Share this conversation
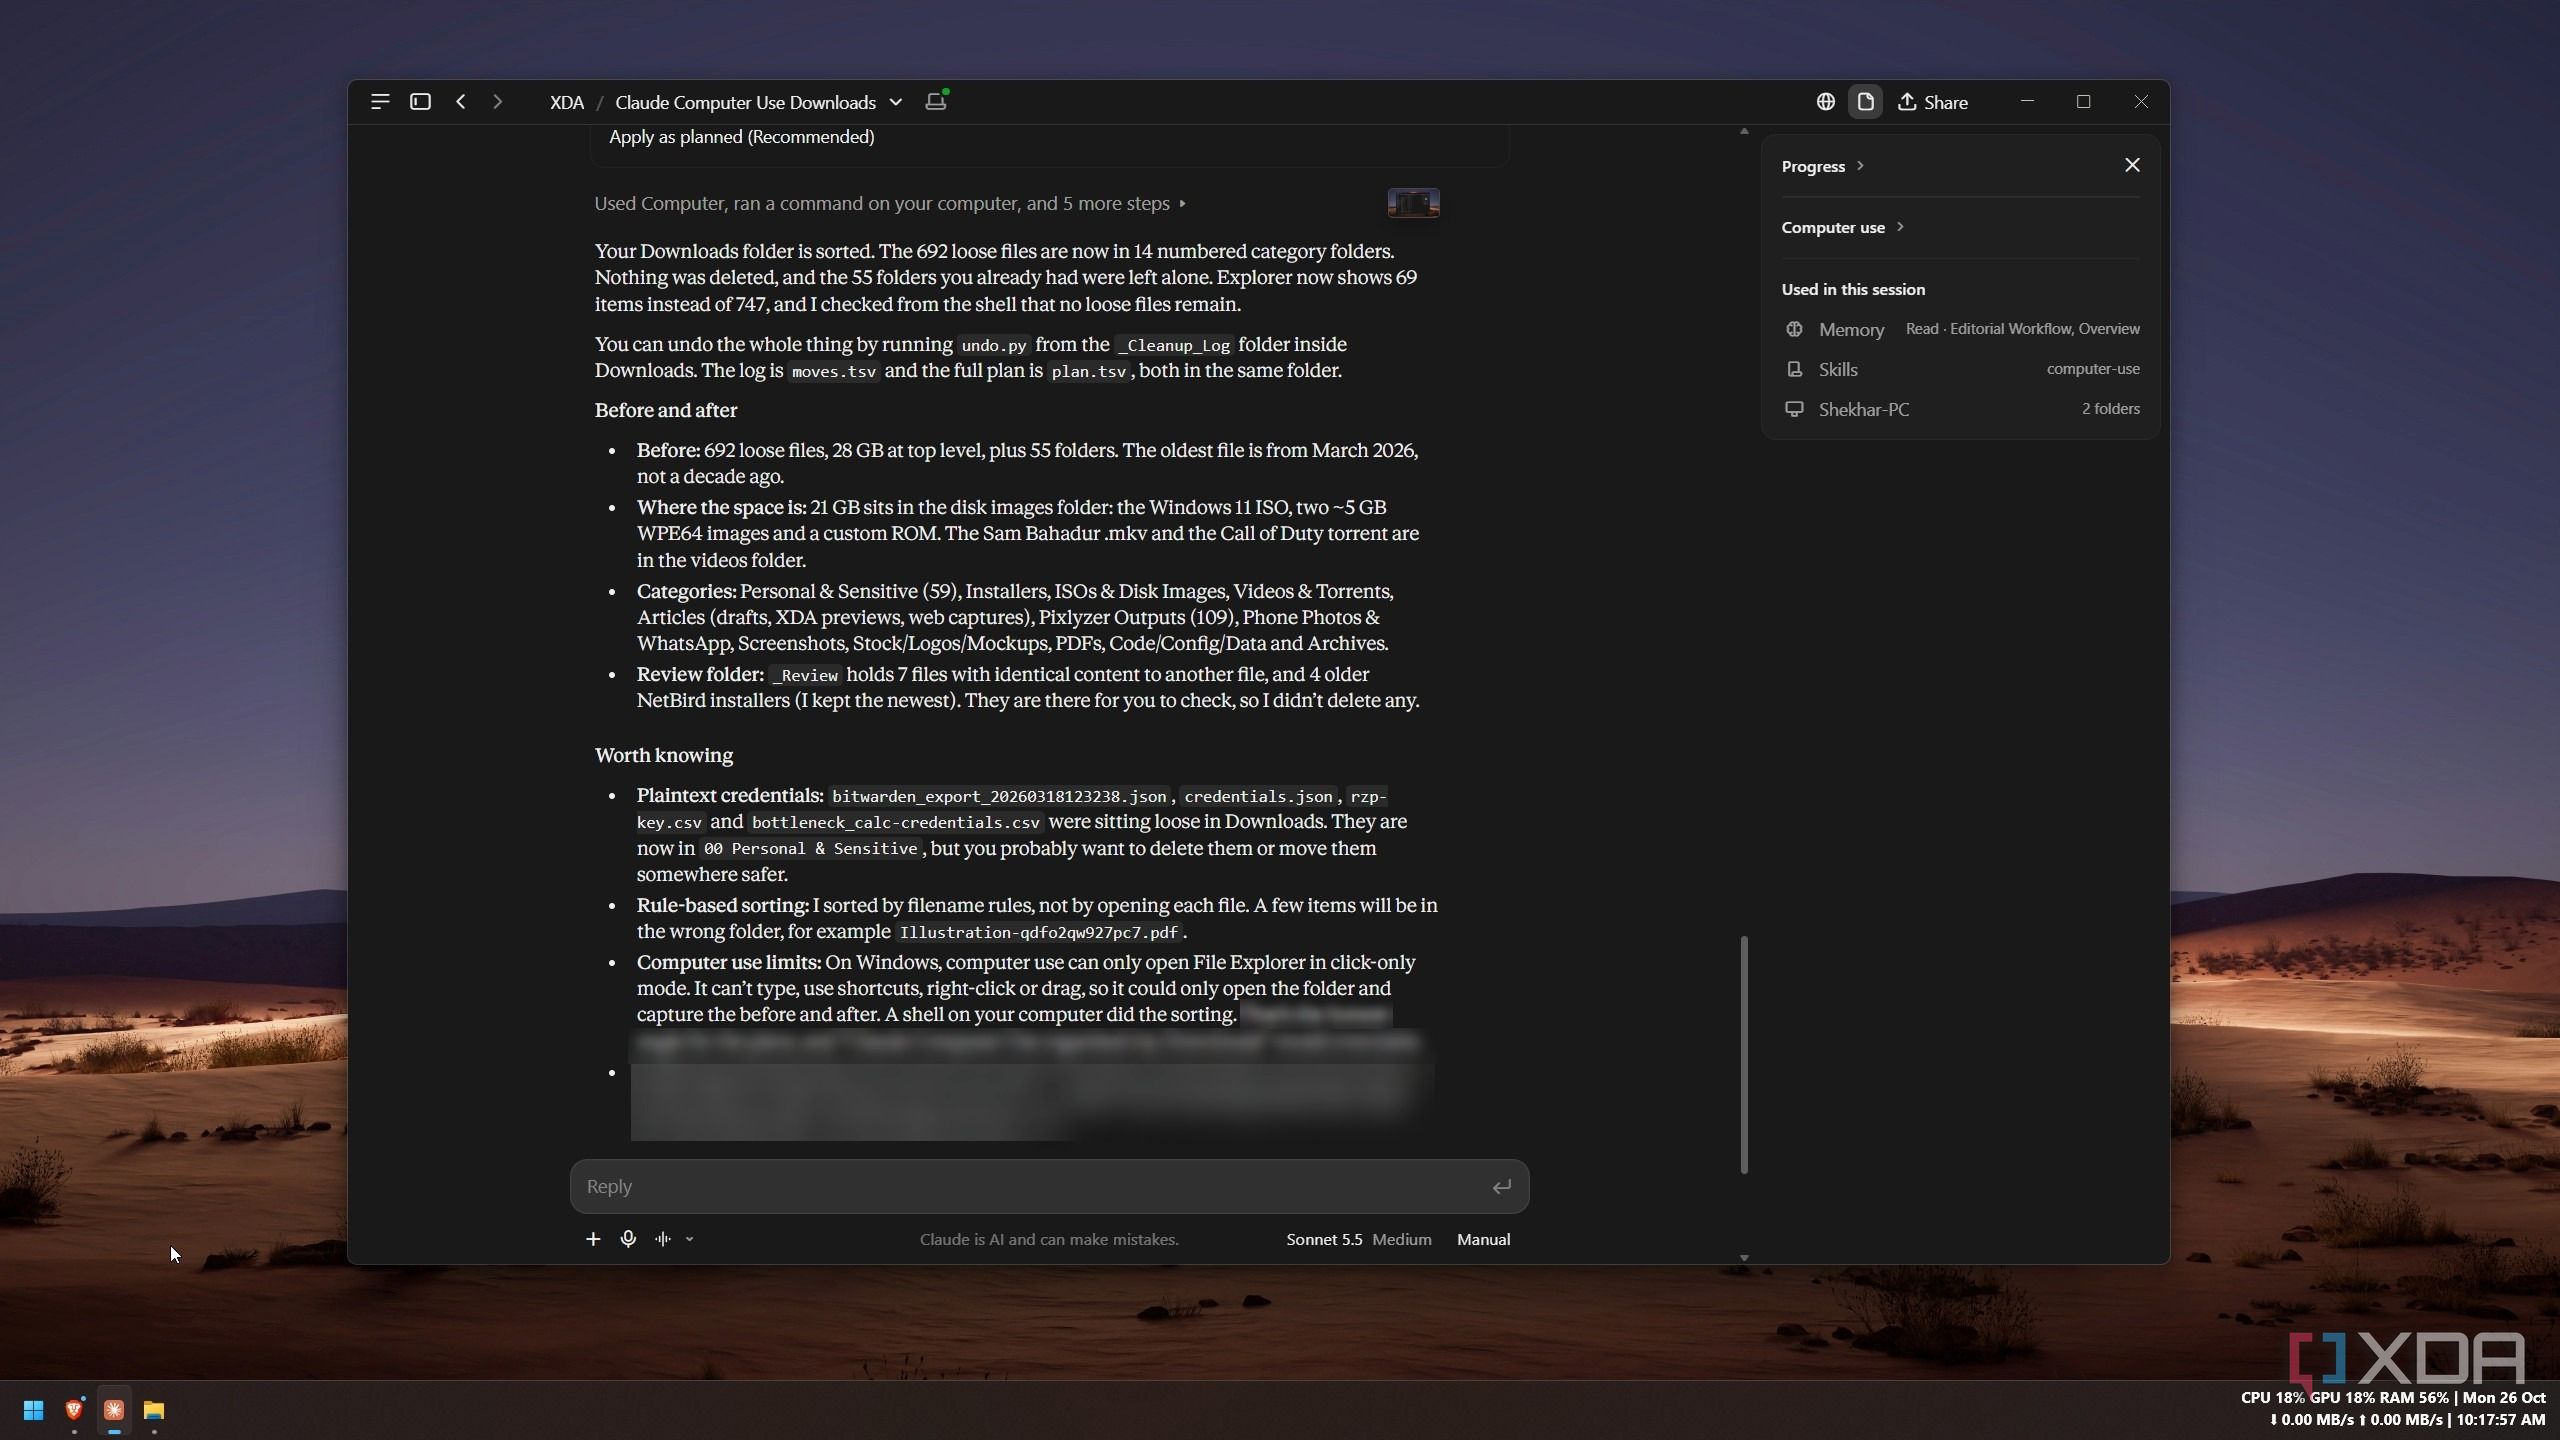Screen dimensions: 2560x1440 pos(1933,102)
